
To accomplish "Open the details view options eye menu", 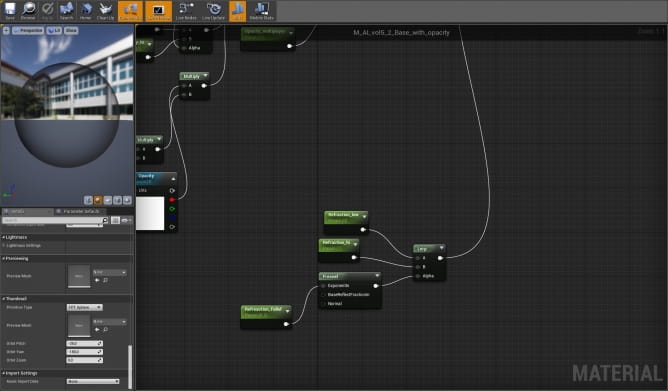I will [127, 220].
